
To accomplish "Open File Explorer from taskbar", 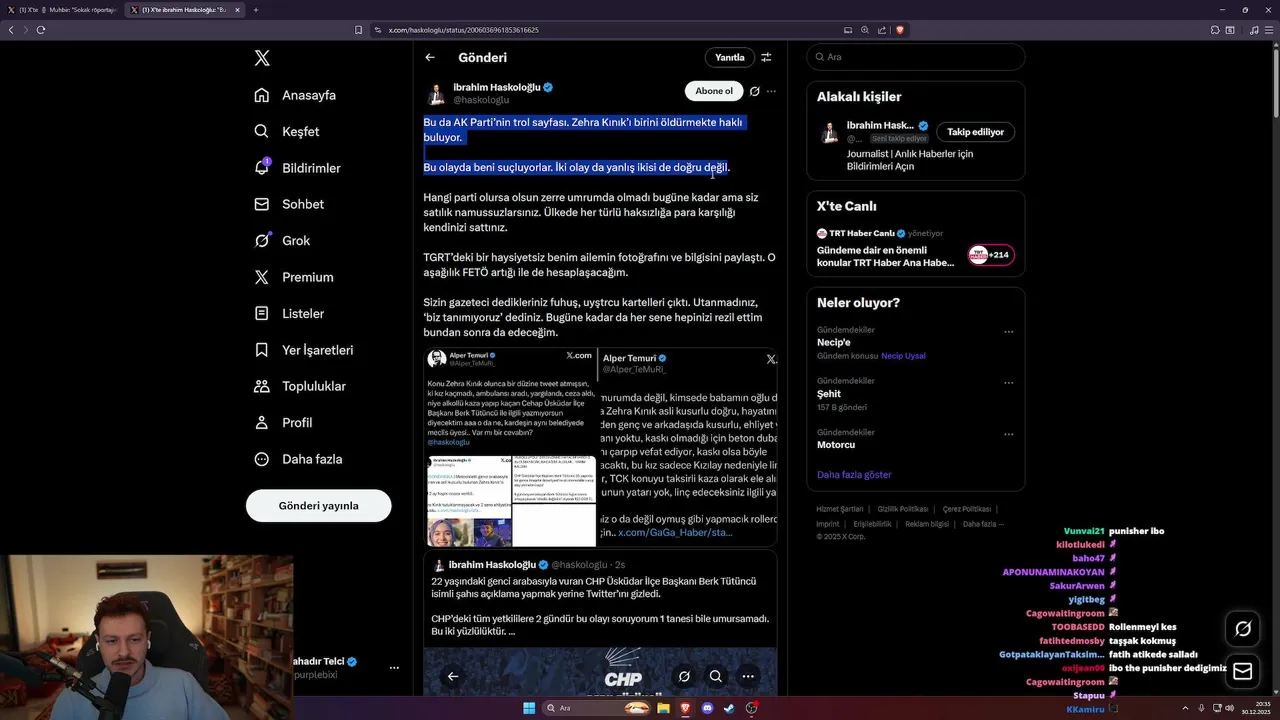I will coord(662,708).
